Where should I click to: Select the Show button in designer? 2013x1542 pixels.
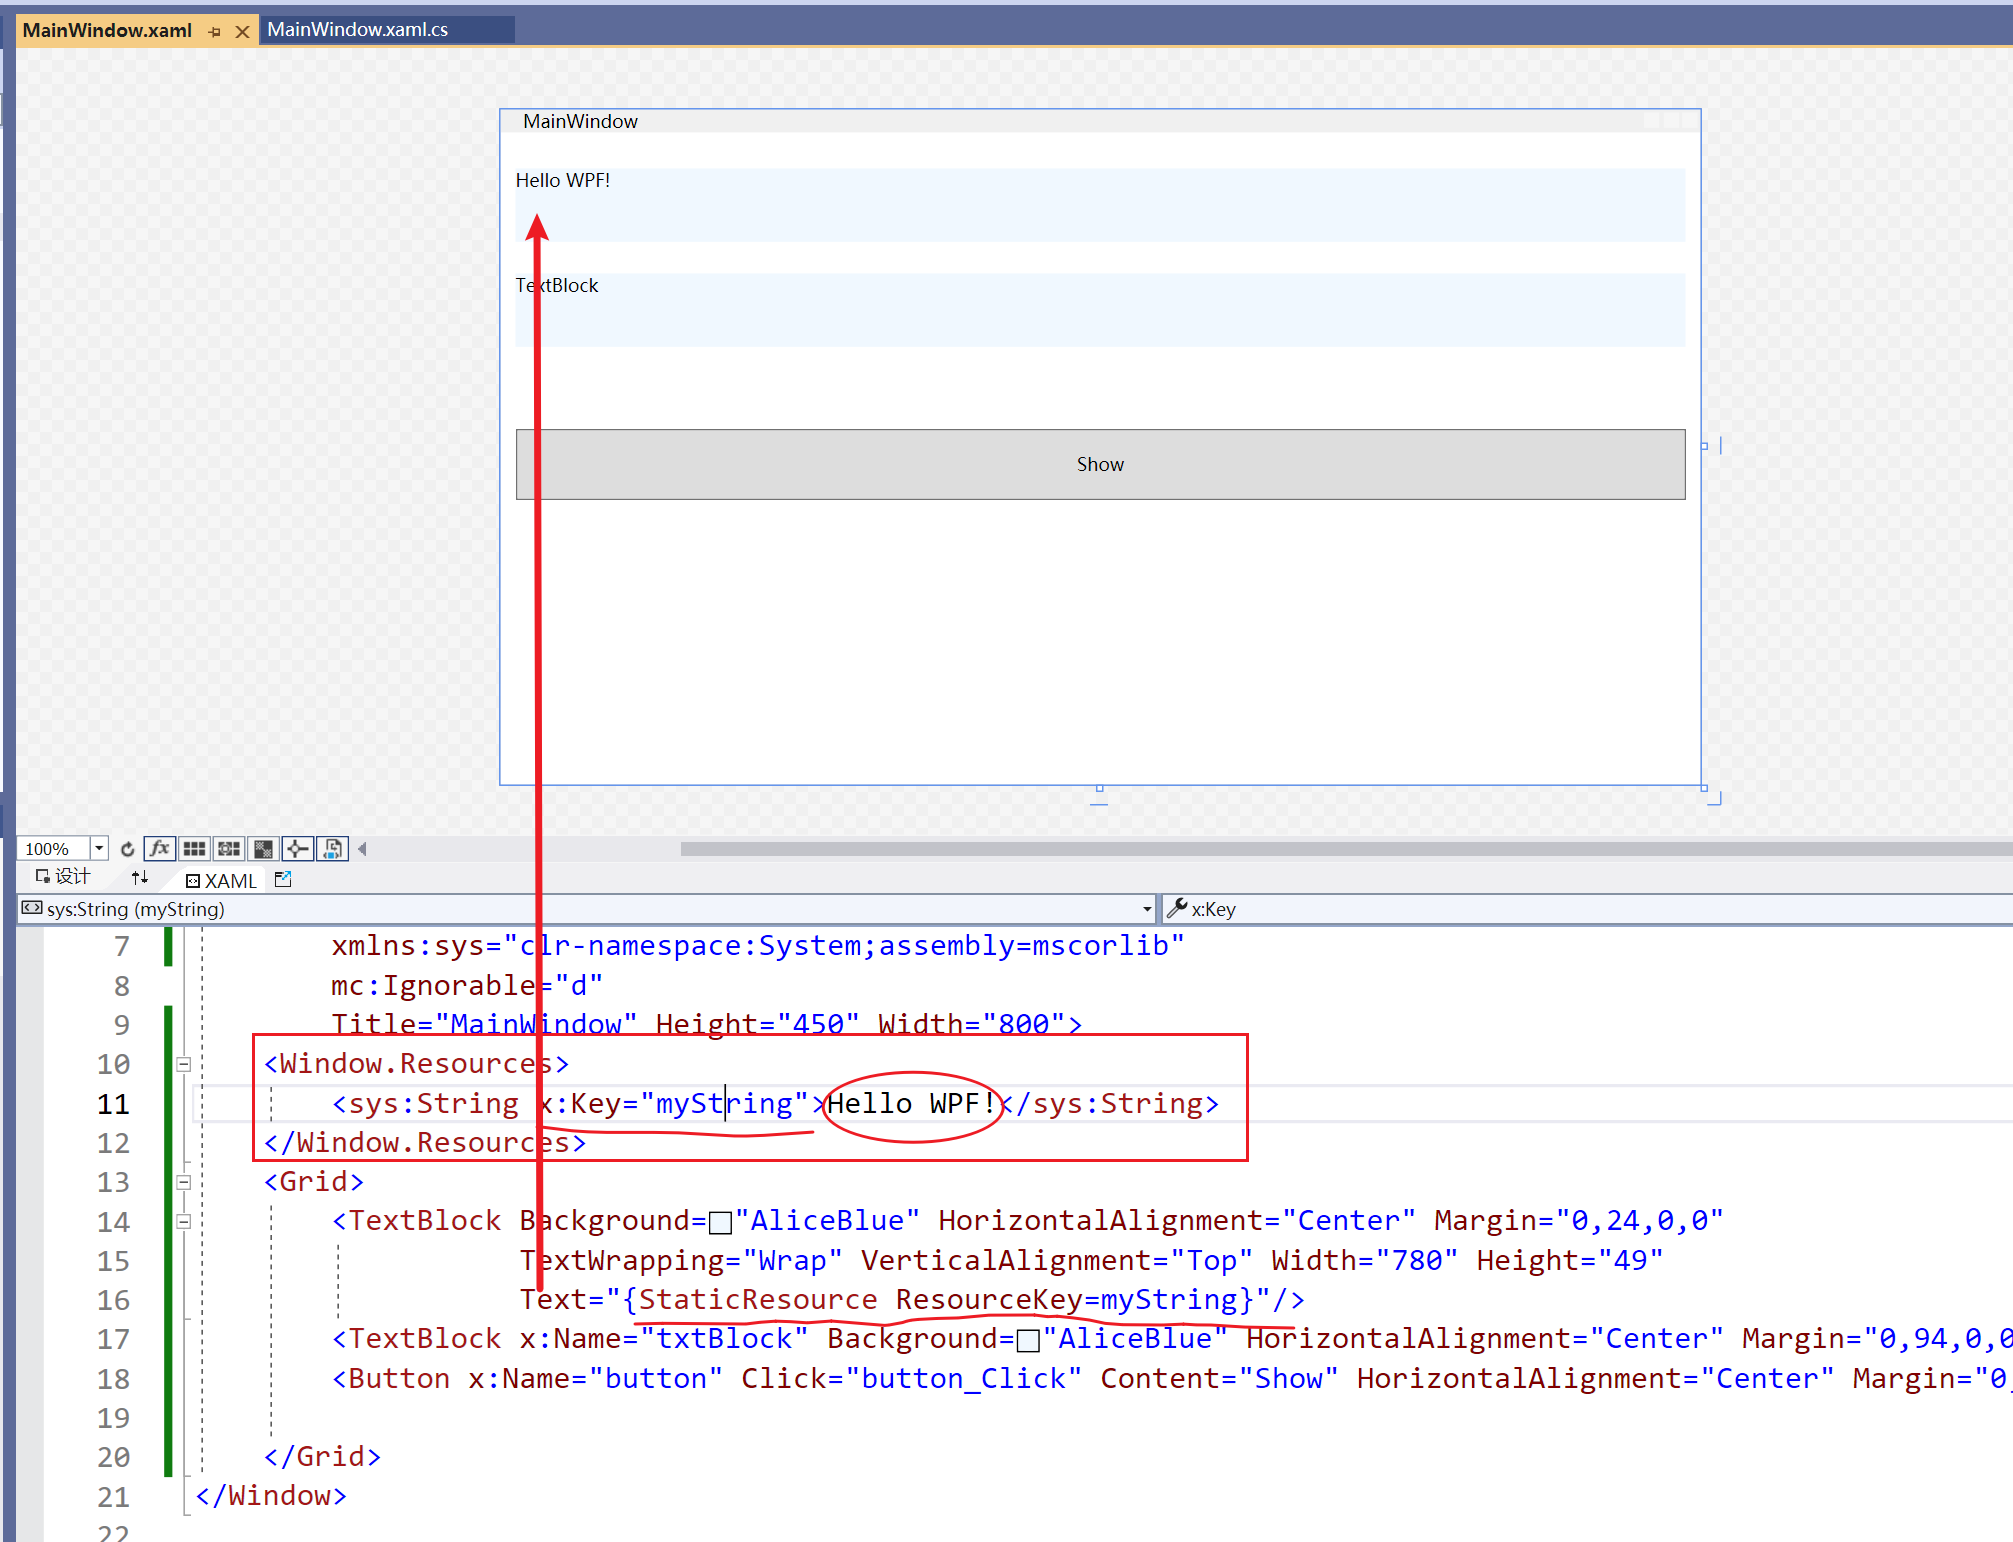click(x=1100, y=464)
